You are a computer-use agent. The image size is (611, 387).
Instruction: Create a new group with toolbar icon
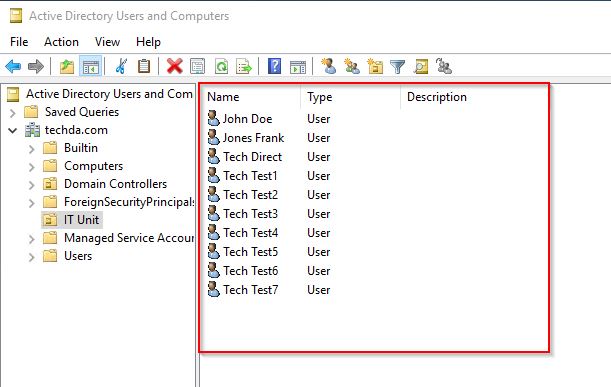352,66
